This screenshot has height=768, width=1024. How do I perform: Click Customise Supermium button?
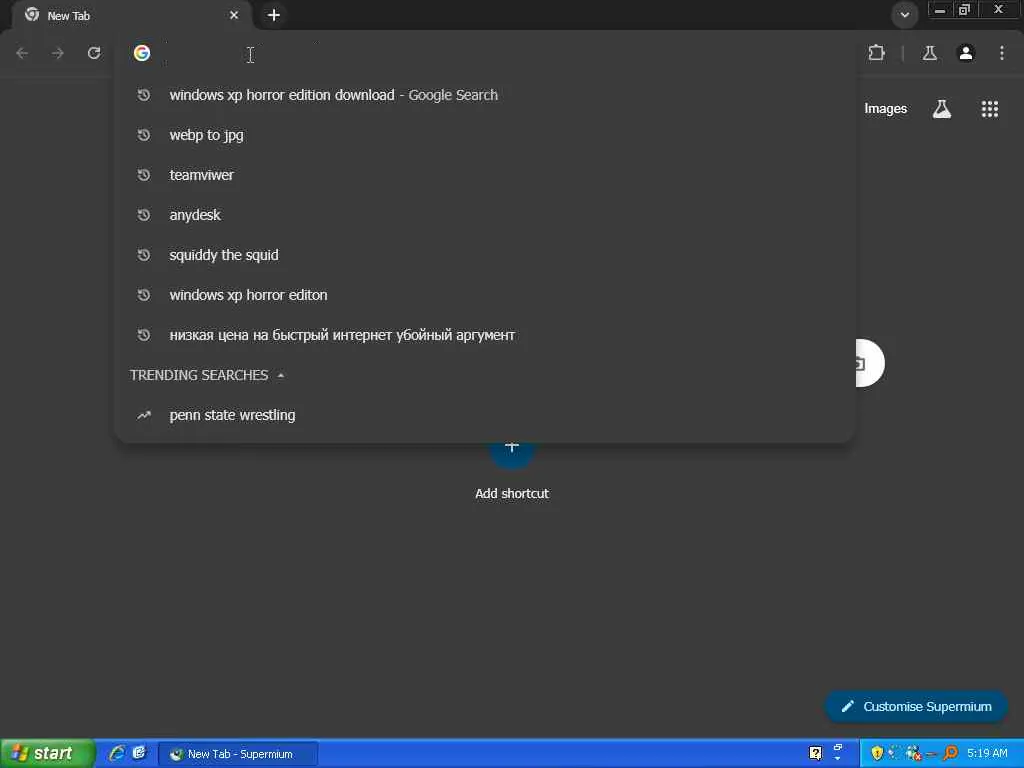point(916,707)
